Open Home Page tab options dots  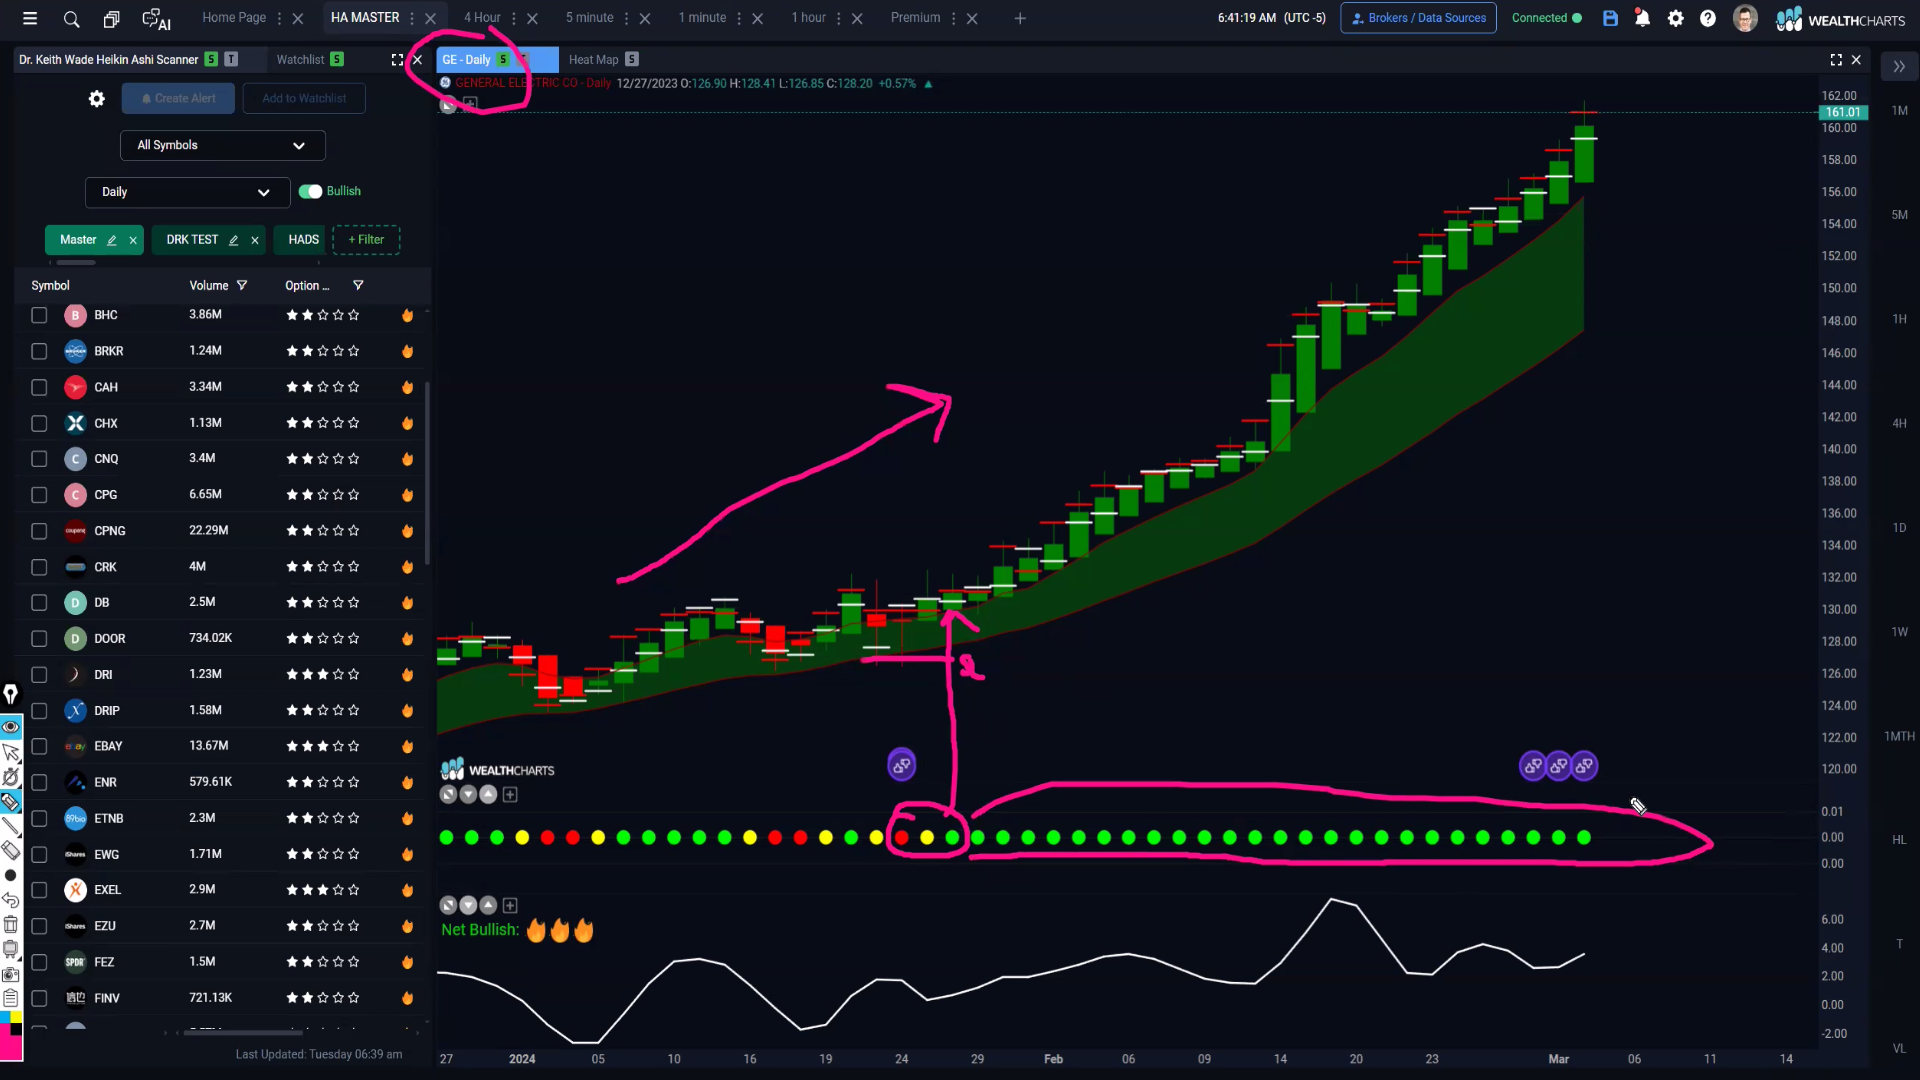point(279,18)
